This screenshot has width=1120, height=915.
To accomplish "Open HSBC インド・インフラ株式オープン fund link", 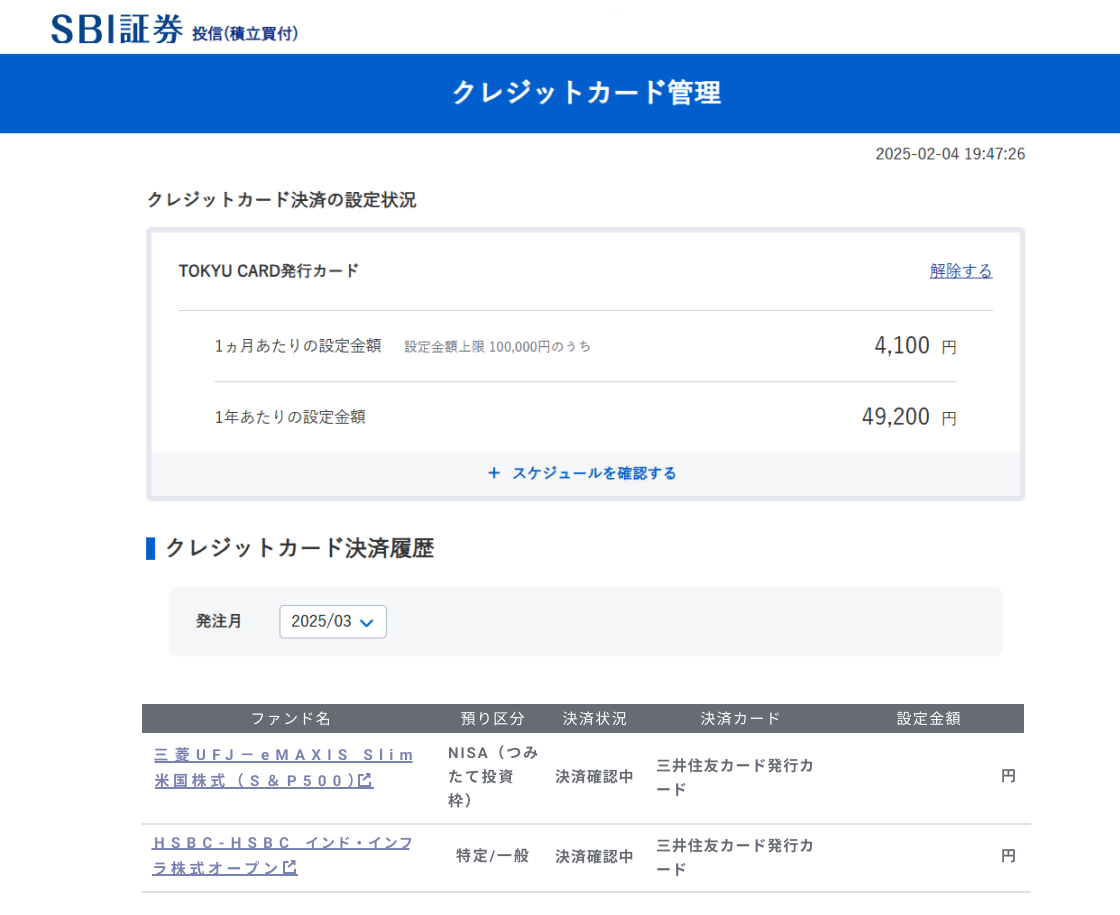I will click(282, 855).
